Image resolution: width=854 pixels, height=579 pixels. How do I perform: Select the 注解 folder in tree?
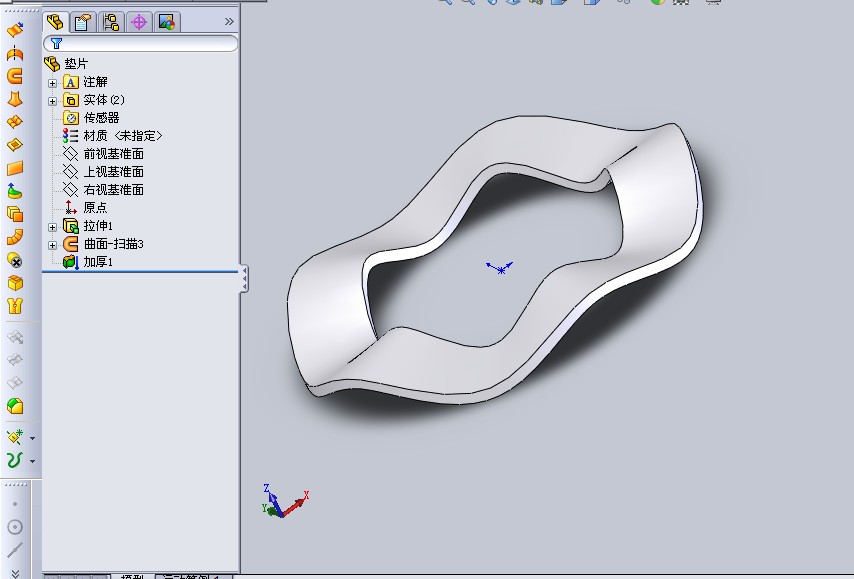[86, 82]
